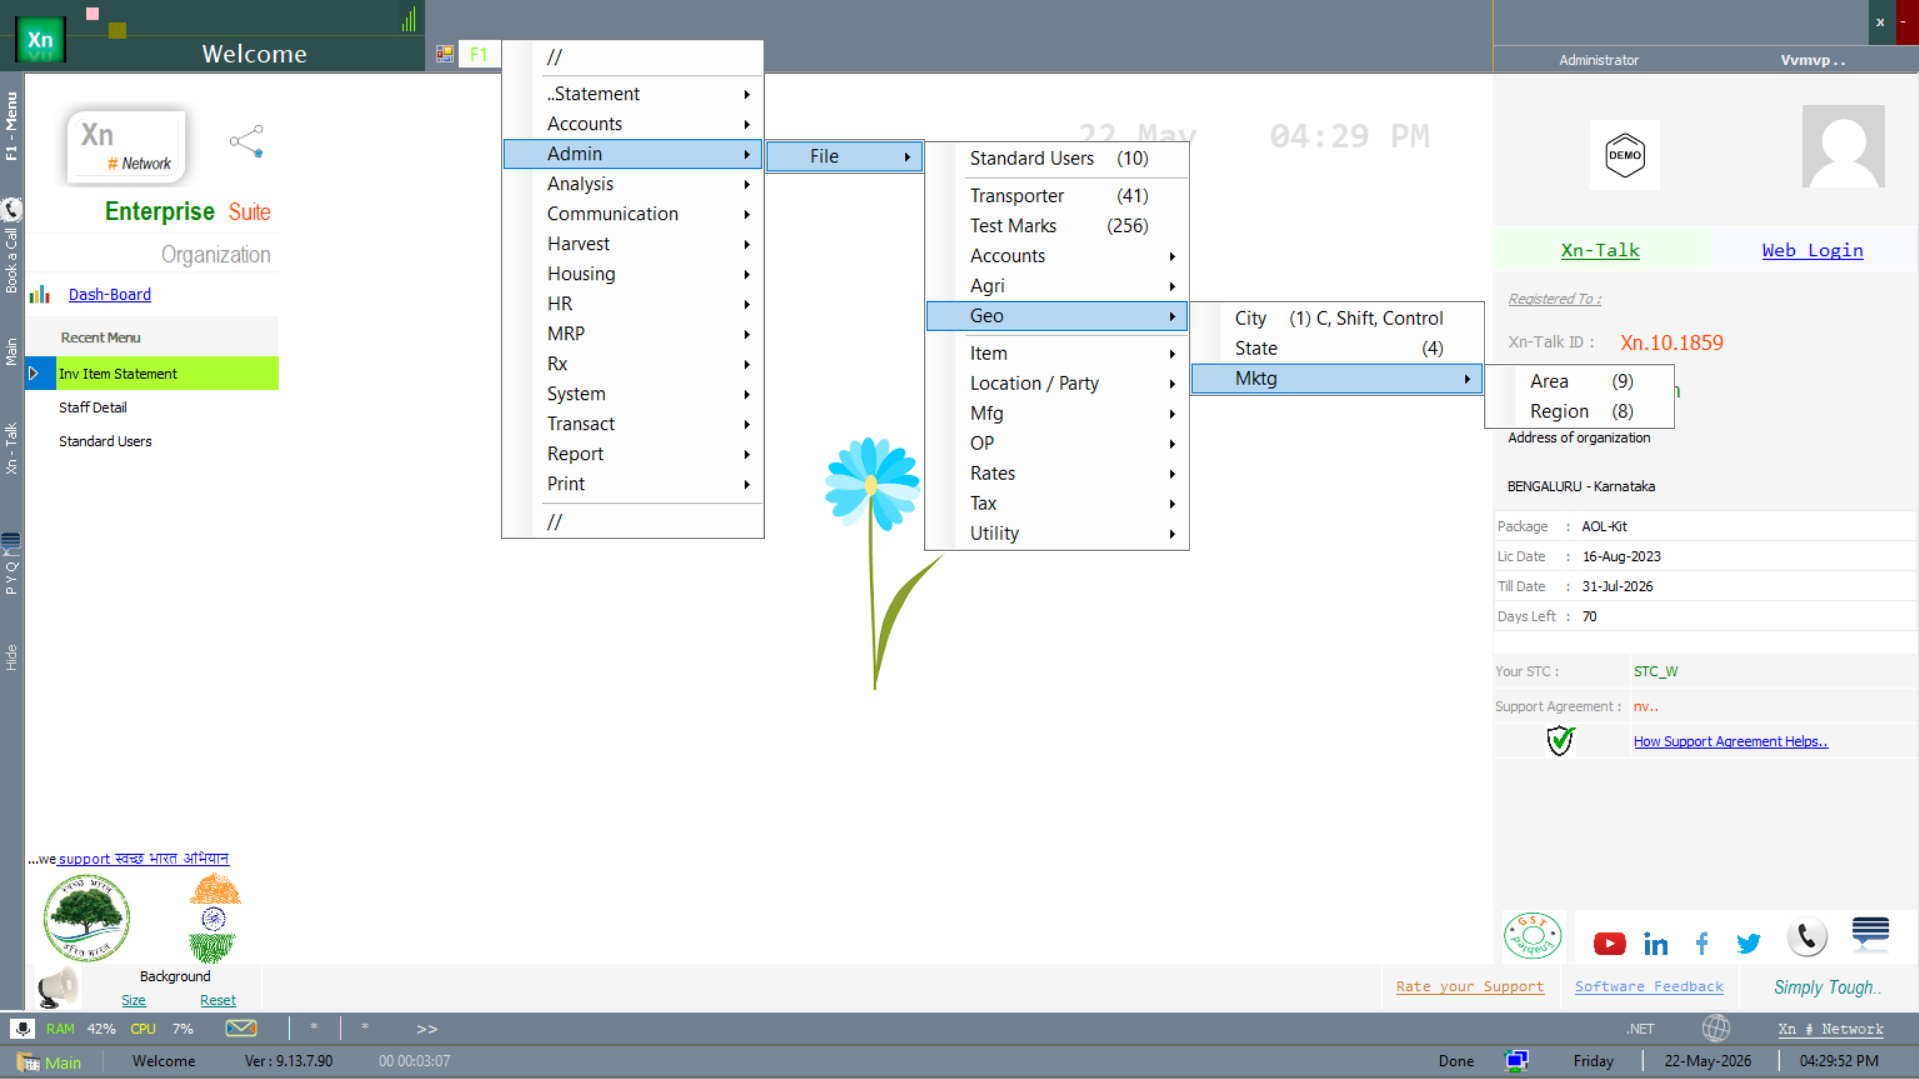The width and height of the screenshot is (1919, 1079).
Task: Click the microphone icon beside RAM
Action: tap(22, 1028)
